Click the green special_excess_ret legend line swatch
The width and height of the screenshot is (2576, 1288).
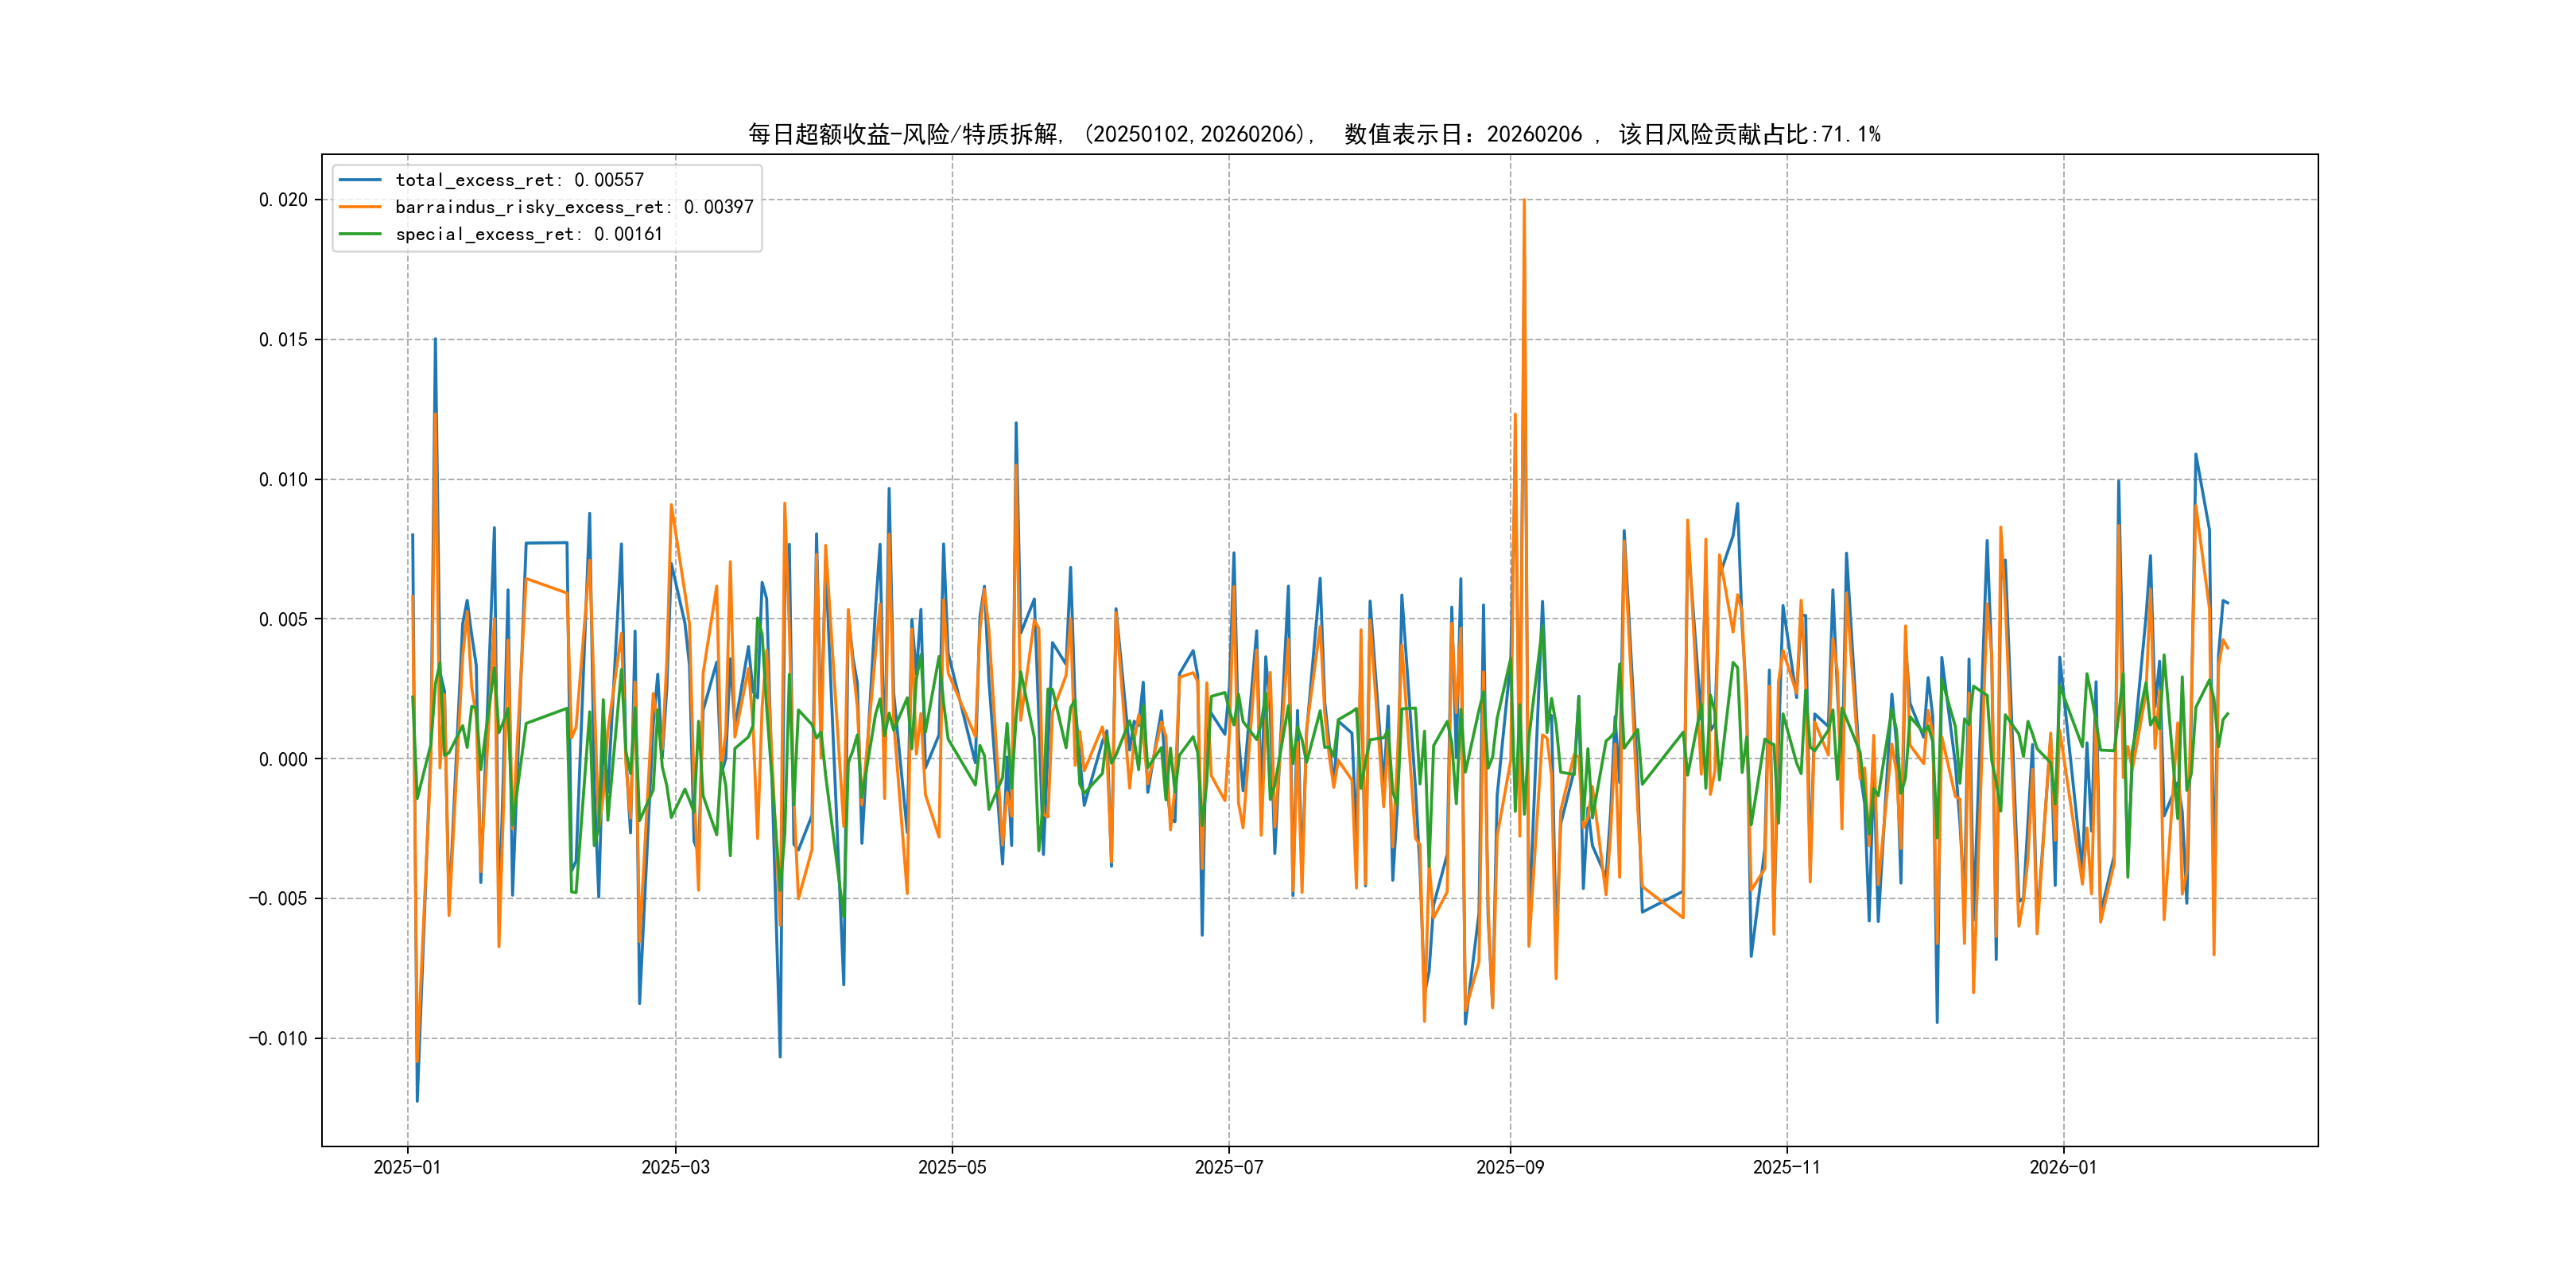[360, 234]
